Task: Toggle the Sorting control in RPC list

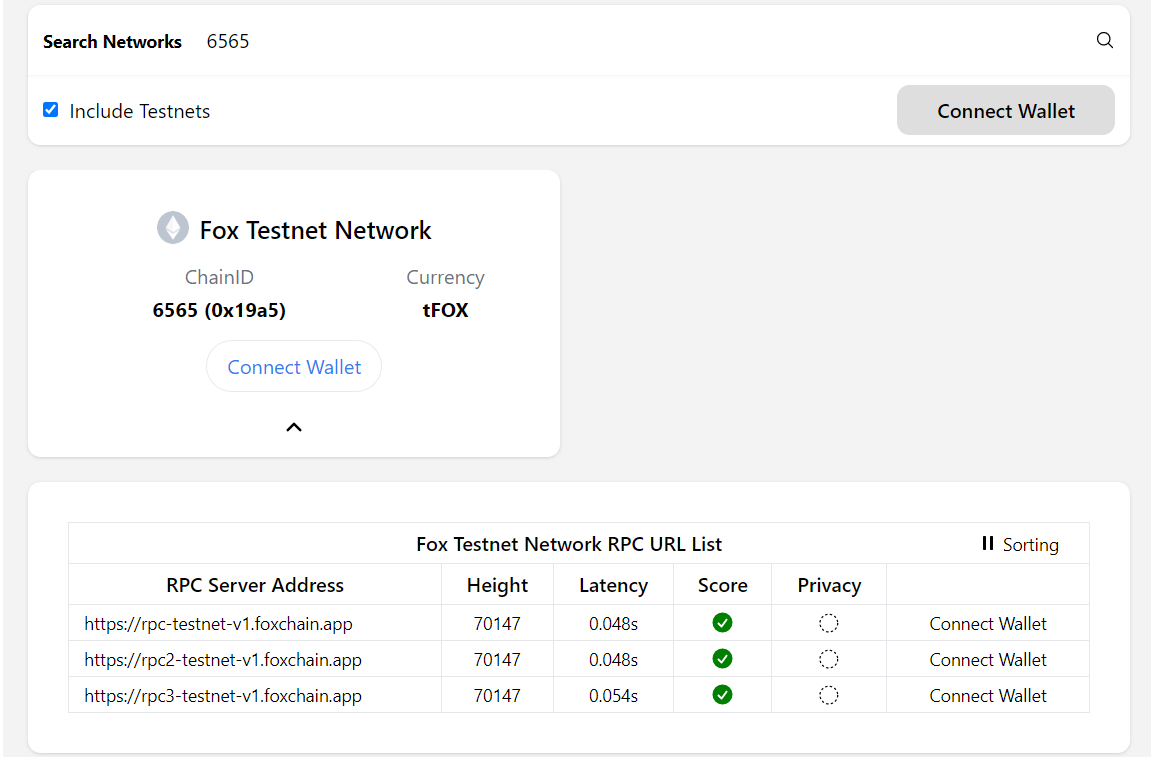Action: pos(1020,544)
